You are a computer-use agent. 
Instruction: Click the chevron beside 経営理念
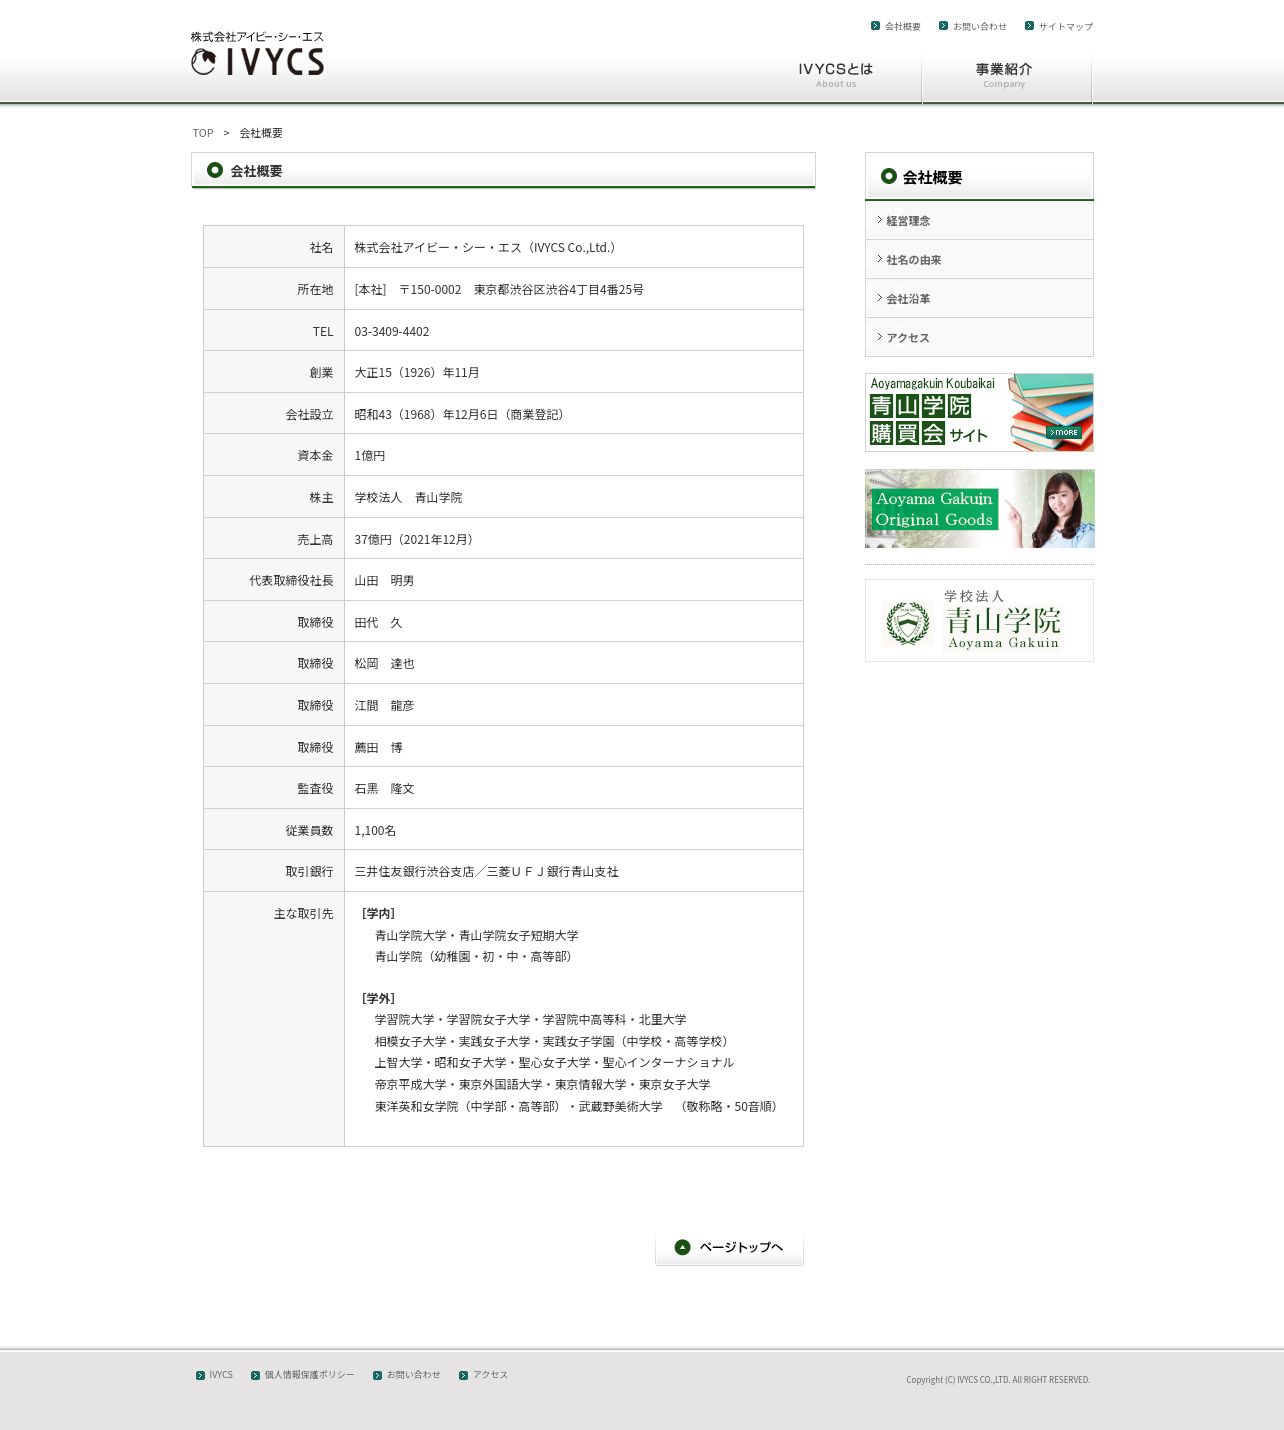[879, 220]
